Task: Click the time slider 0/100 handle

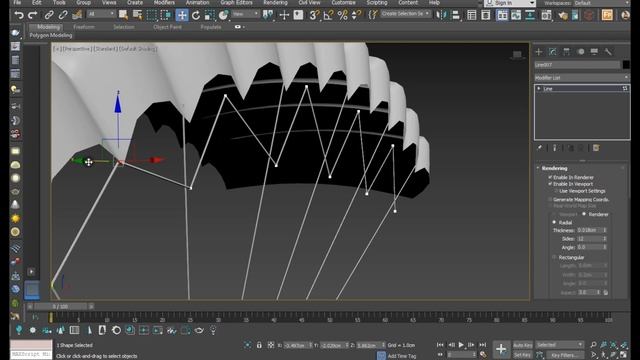Action: (60, 306)
